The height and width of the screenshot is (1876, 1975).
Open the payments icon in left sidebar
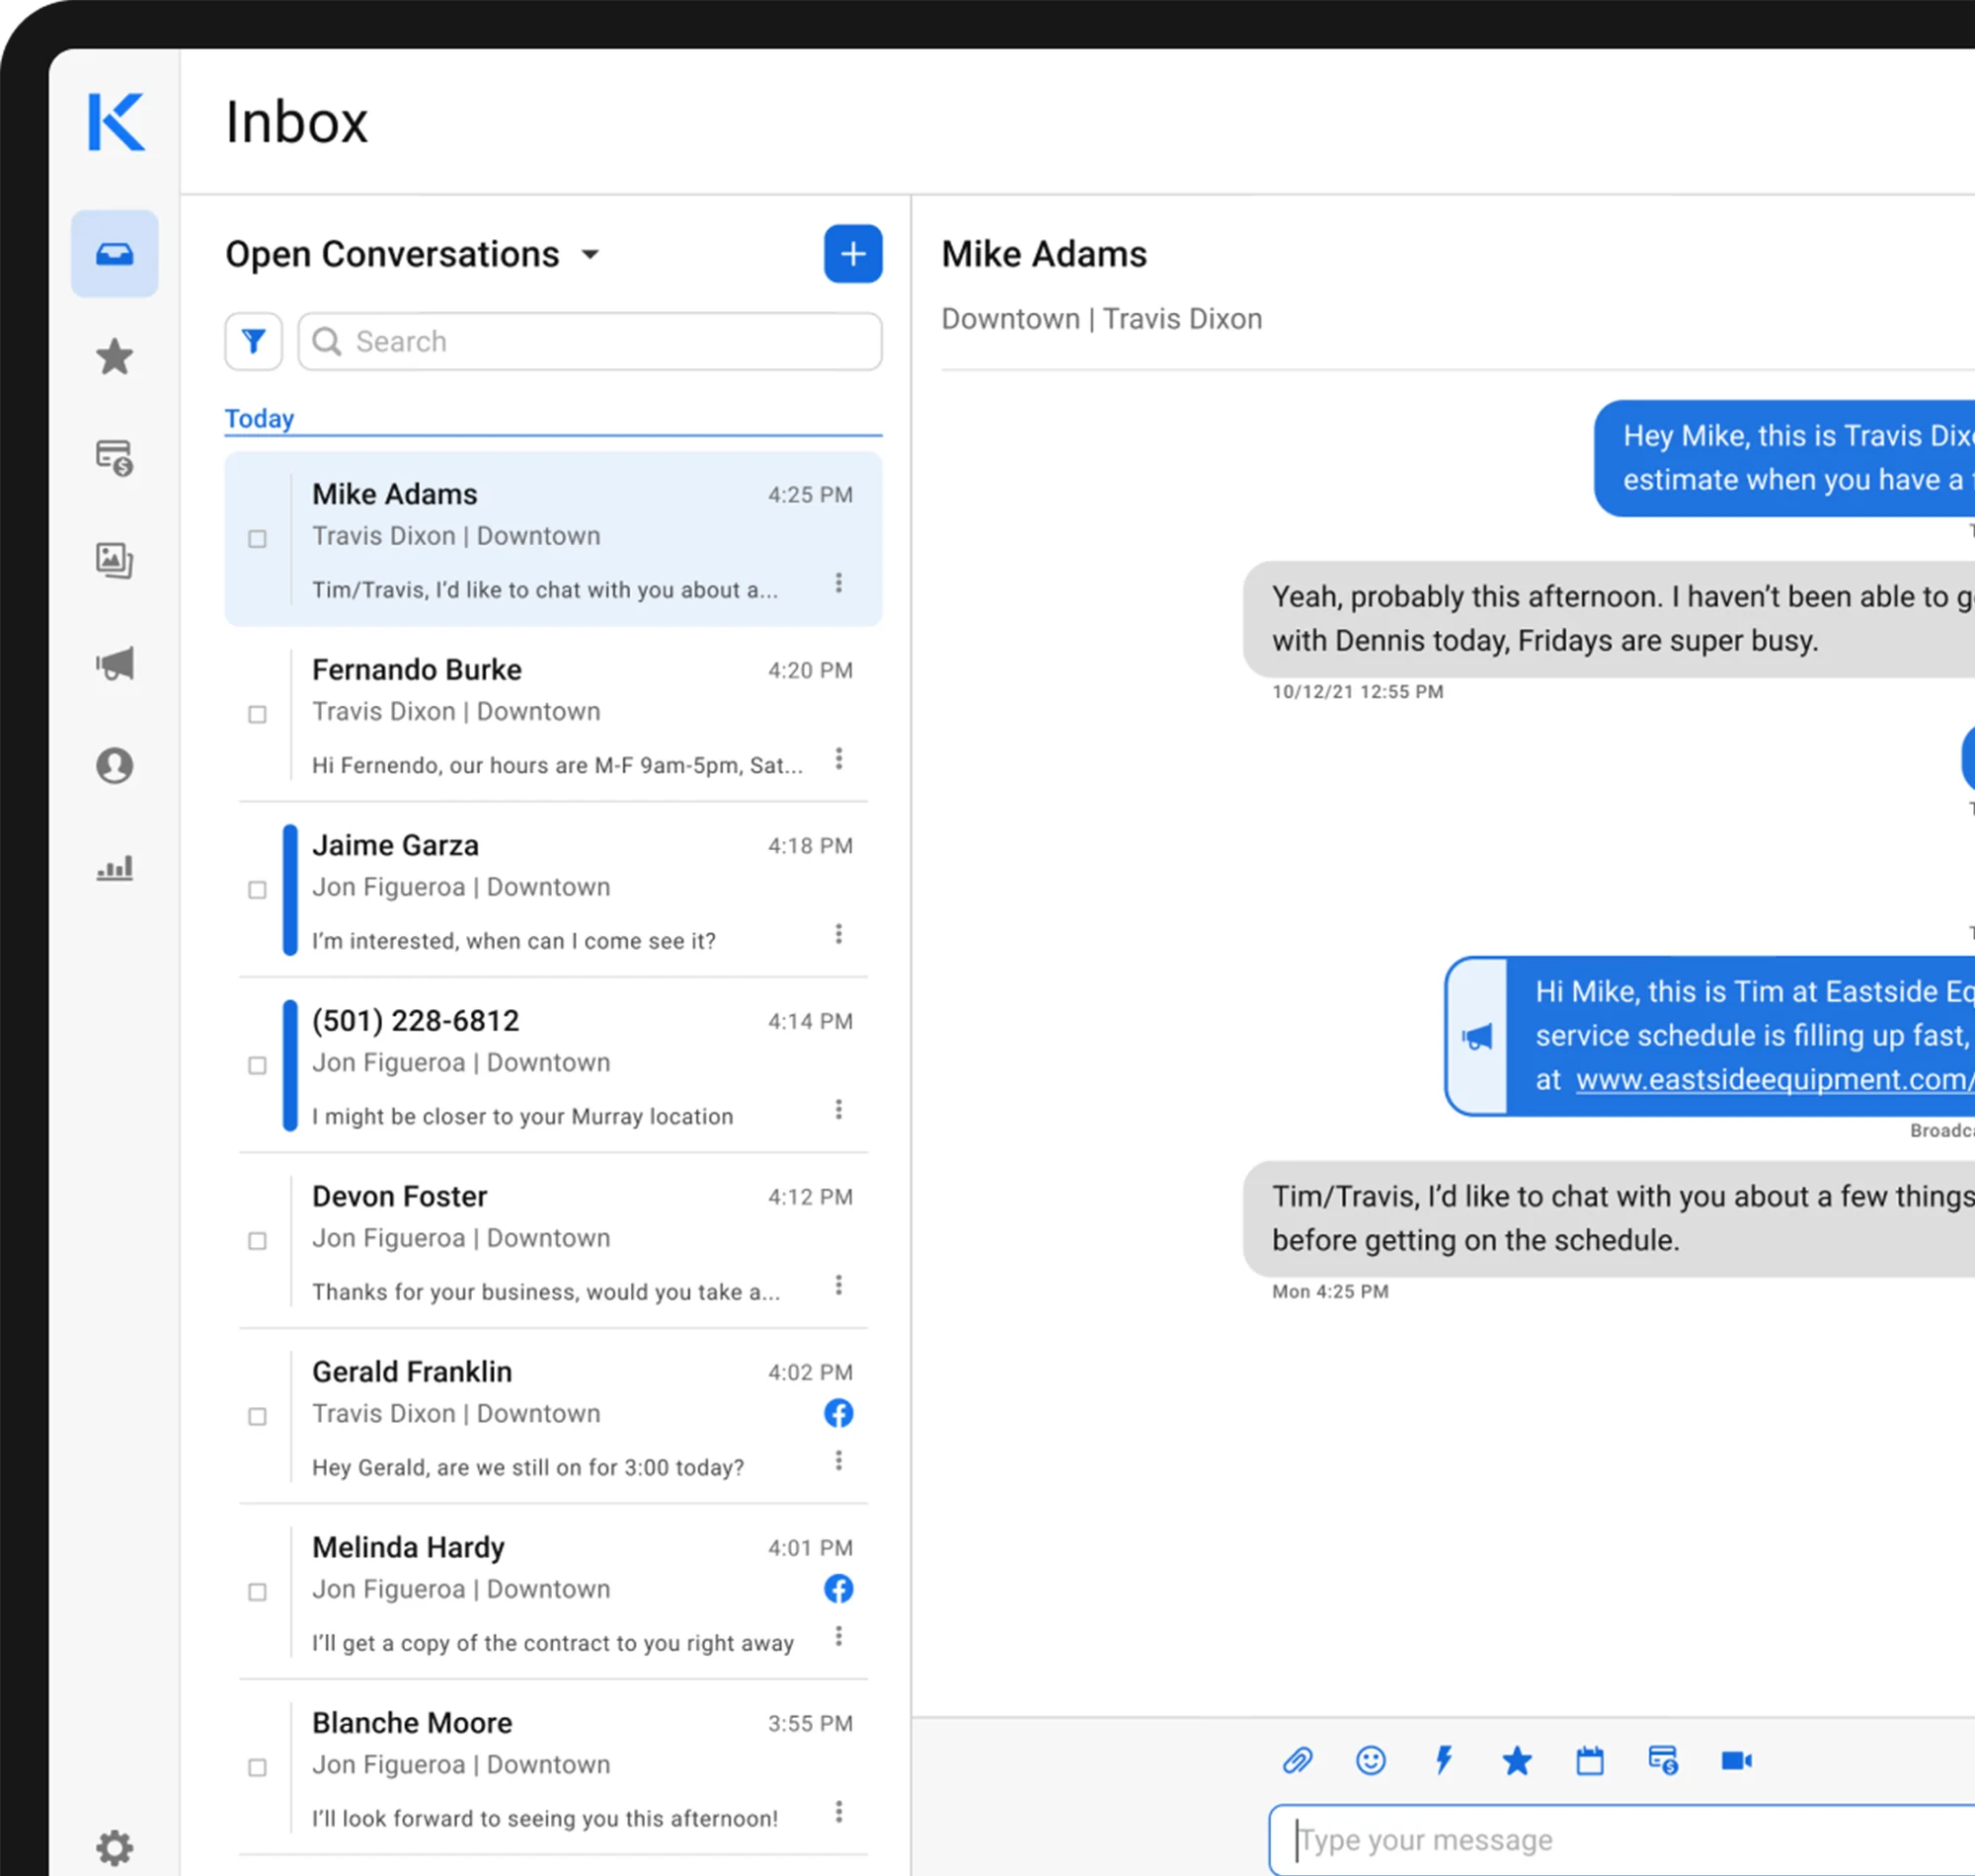point(114,459)
